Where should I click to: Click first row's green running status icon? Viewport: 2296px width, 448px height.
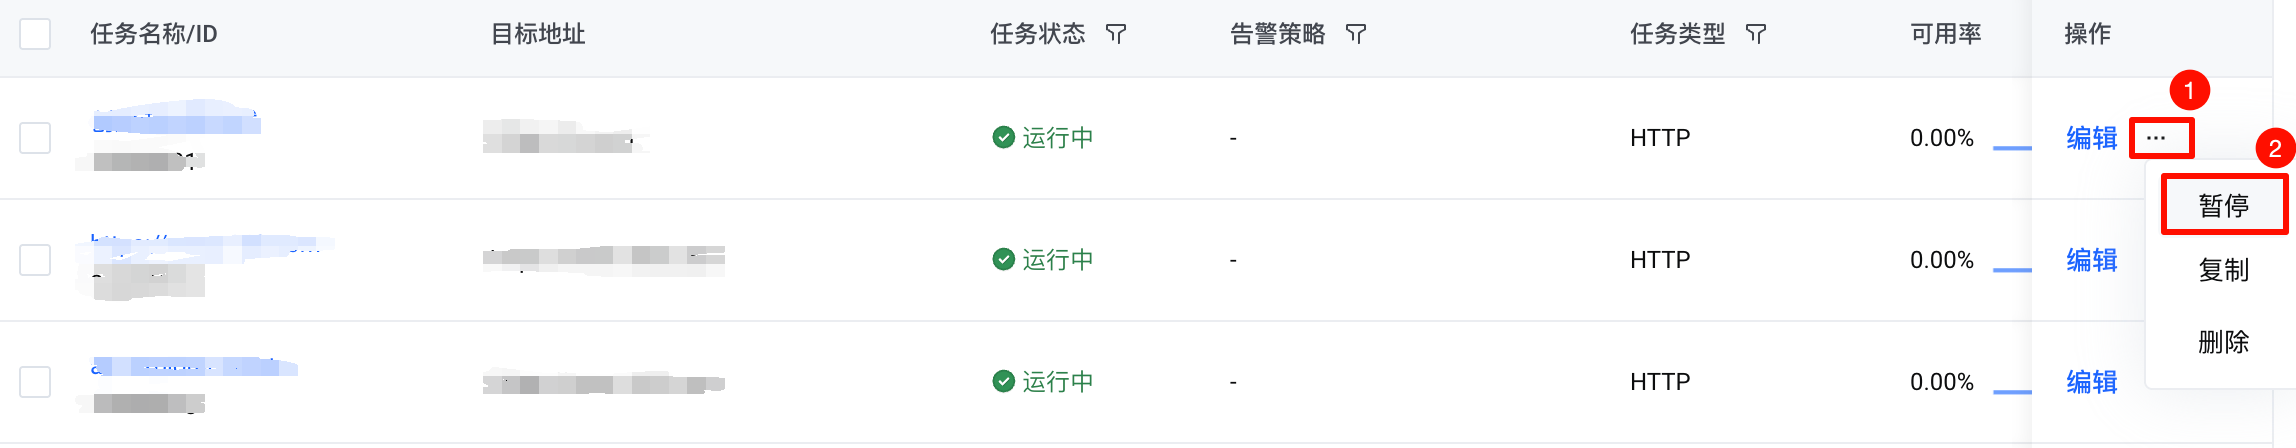click(x=1003, y=137)
